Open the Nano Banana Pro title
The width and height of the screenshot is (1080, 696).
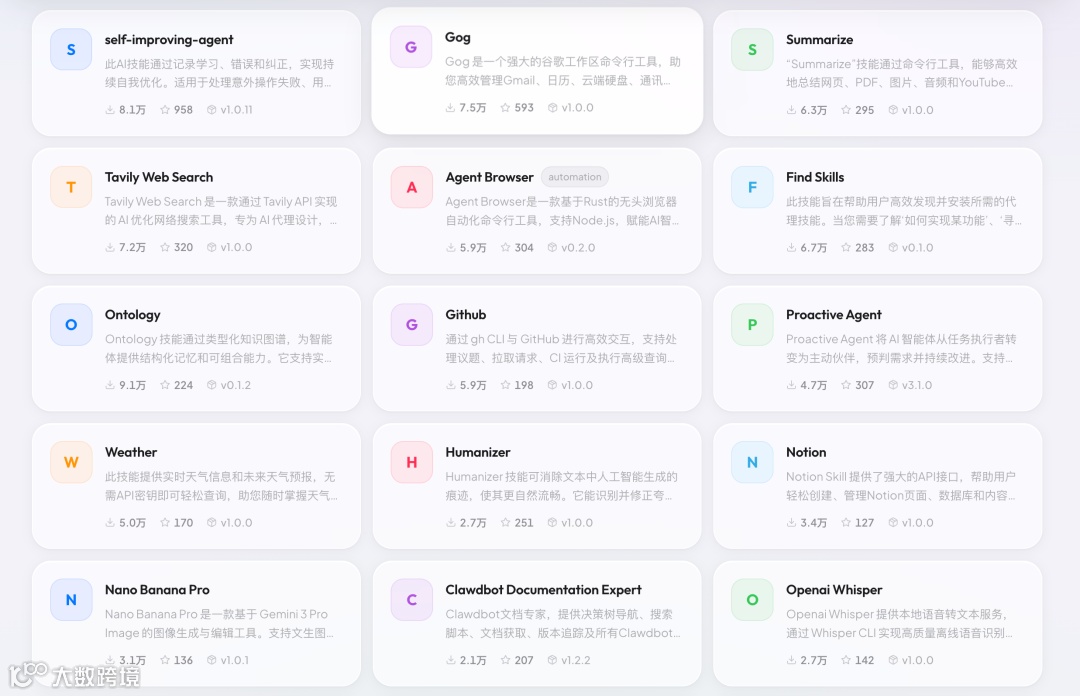pos(157,590)
